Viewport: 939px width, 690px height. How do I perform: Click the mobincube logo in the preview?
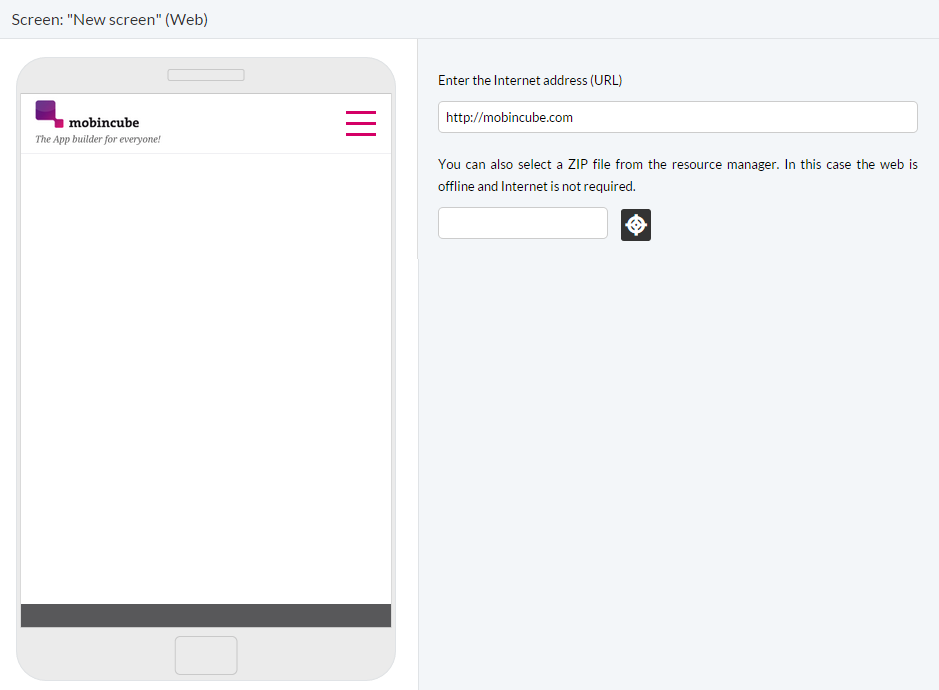point(87,114)
